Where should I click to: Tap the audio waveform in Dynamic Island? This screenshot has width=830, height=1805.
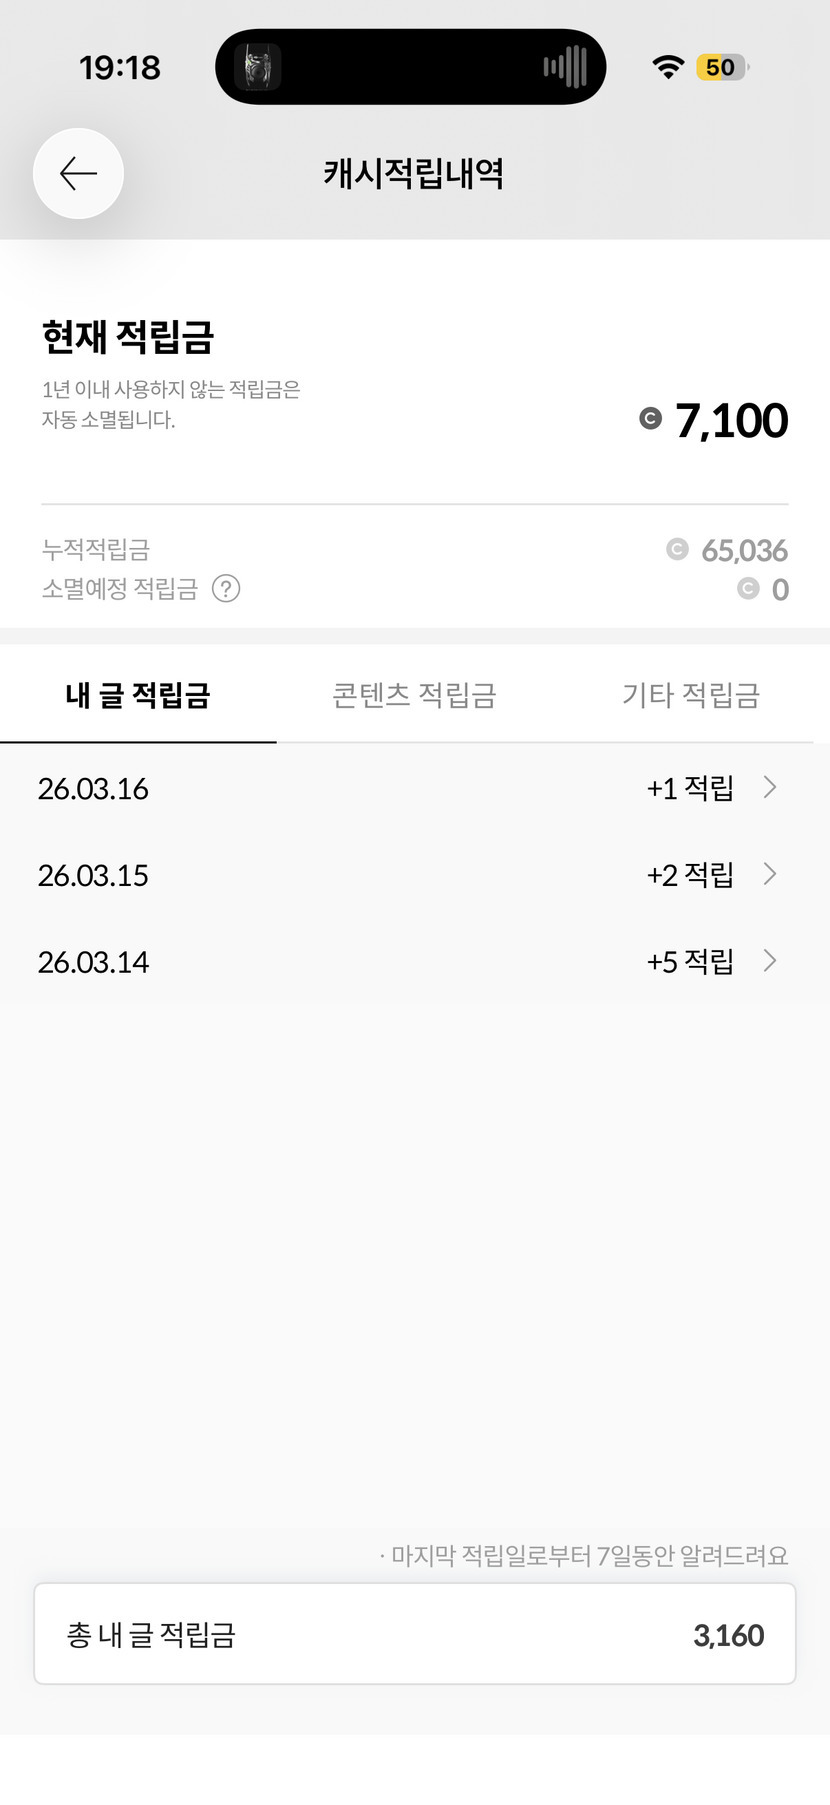pyautogui.click(x=565, y=67)
